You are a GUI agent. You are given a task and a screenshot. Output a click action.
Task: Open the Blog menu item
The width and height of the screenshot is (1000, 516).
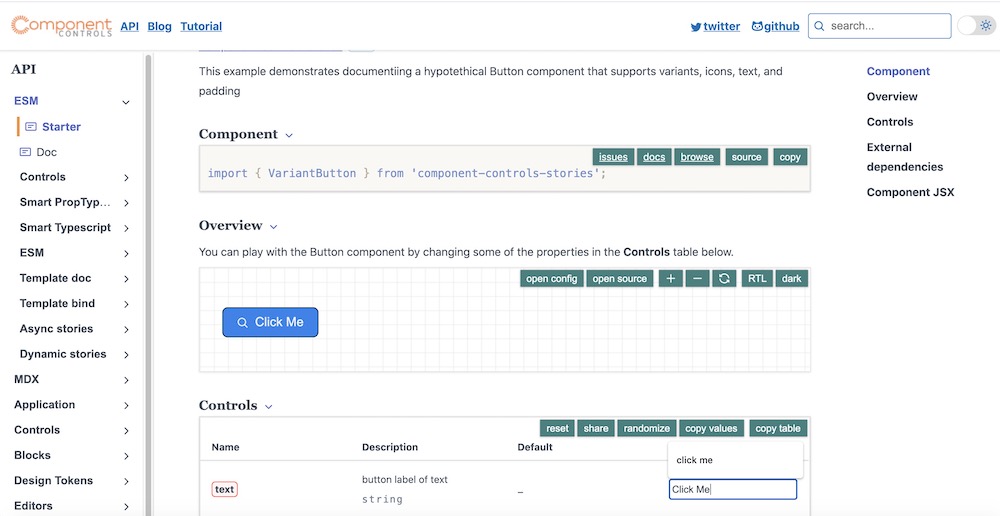click(x=160, y=26)
